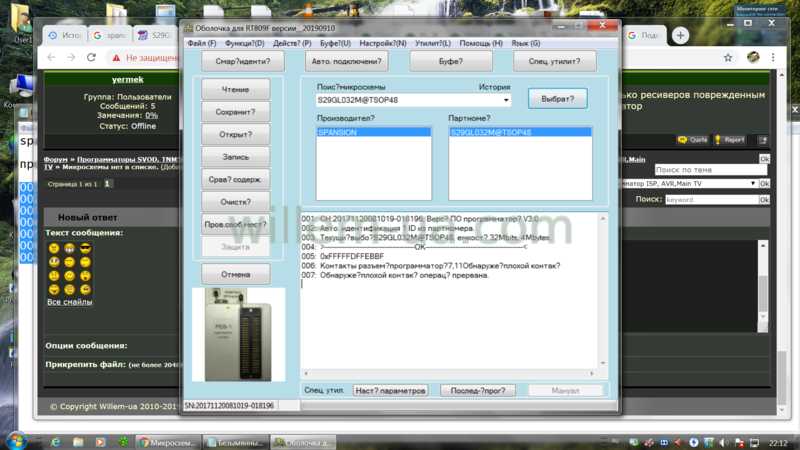Click the yermek username link
Image resolution: width=800 pixels, height=450 pixels.
(128, 79)
